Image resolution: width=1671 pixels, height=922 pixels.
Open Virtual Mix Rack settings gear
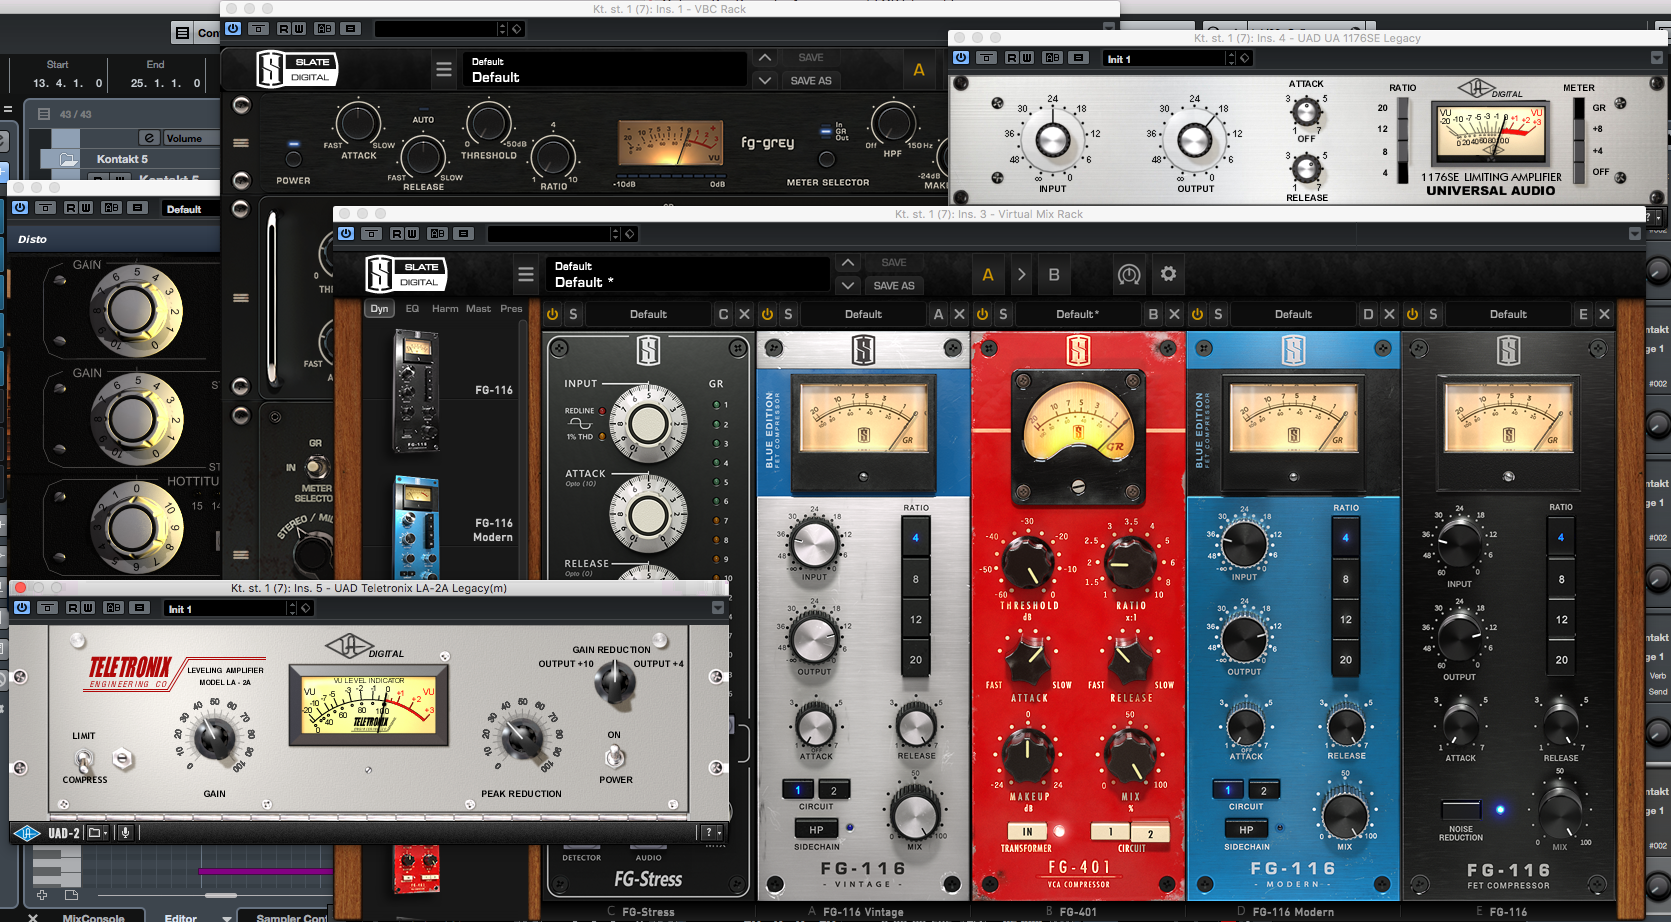[1168, 274]
